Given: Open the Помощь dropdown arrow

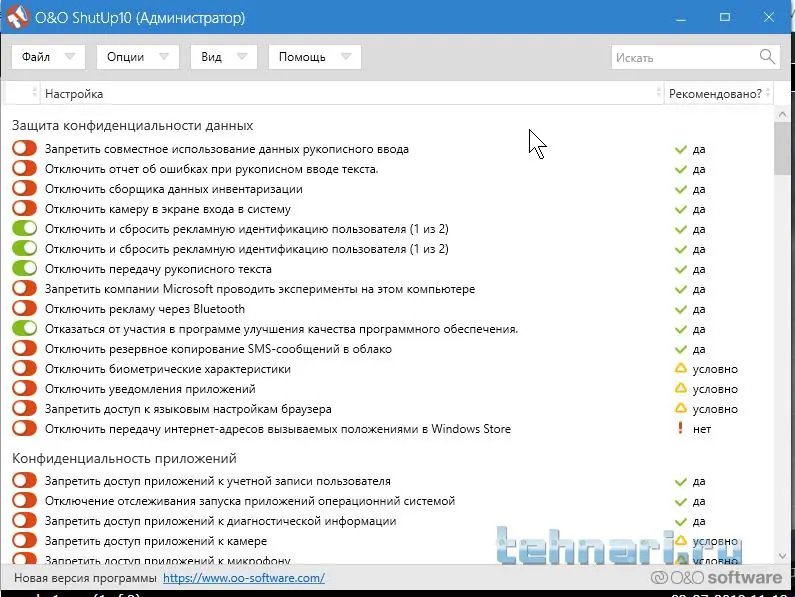Looking at the screenshot, I should coord(346,56).
